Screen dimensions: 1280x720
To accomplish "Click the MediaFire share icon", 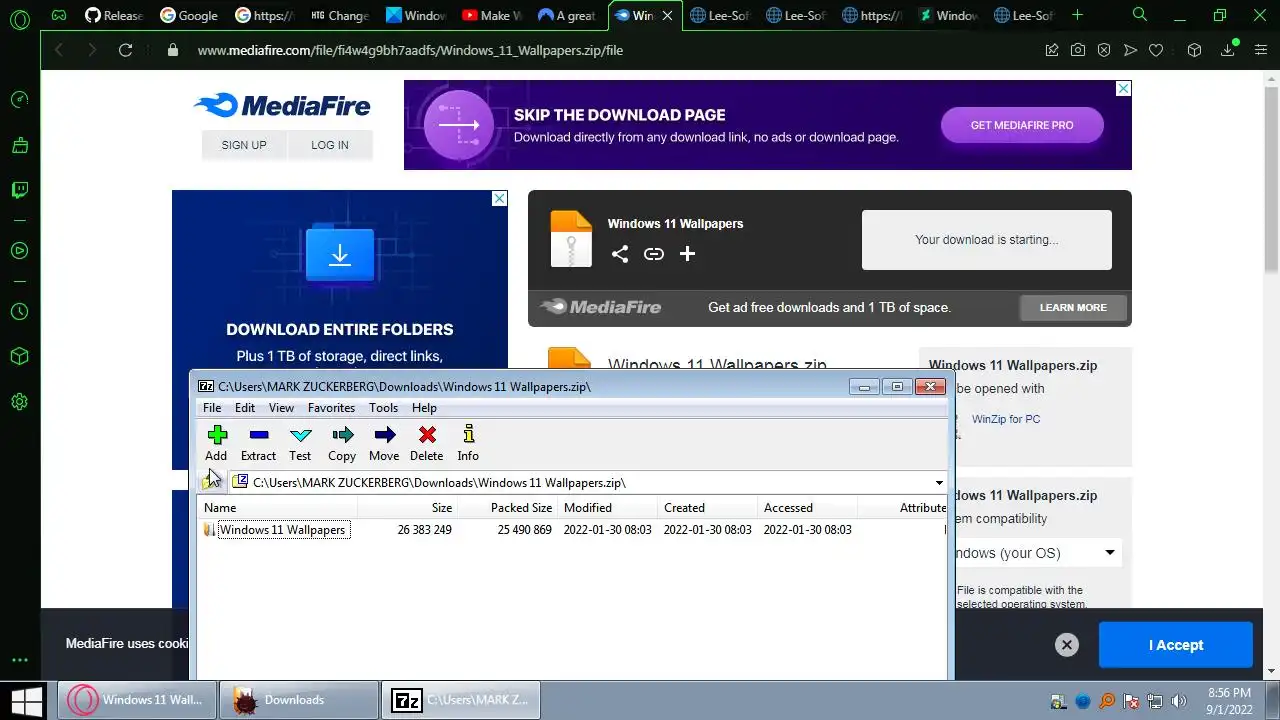I will 620,254.
